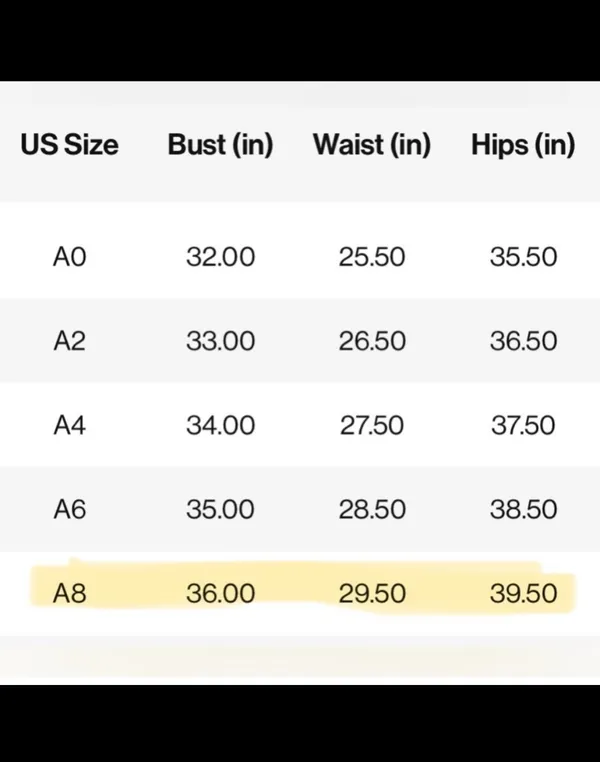
Task: Click the highlighted 39.50 hips value
Action: click(523, 593)
